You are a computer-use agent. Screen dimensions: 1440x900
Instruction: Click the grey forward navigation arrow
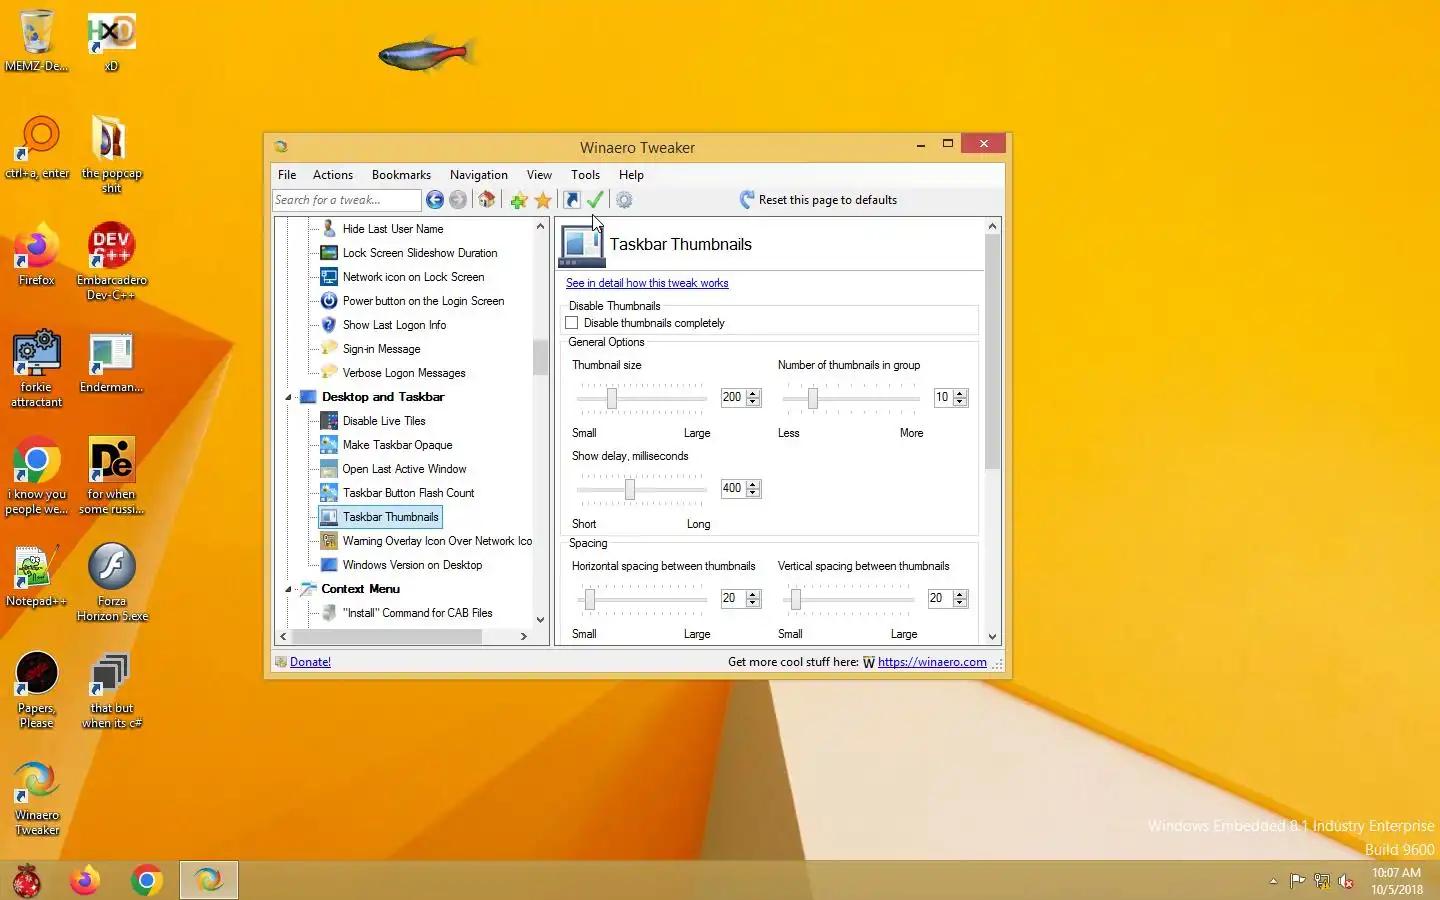pyautogui.click(x=458, y=200)
